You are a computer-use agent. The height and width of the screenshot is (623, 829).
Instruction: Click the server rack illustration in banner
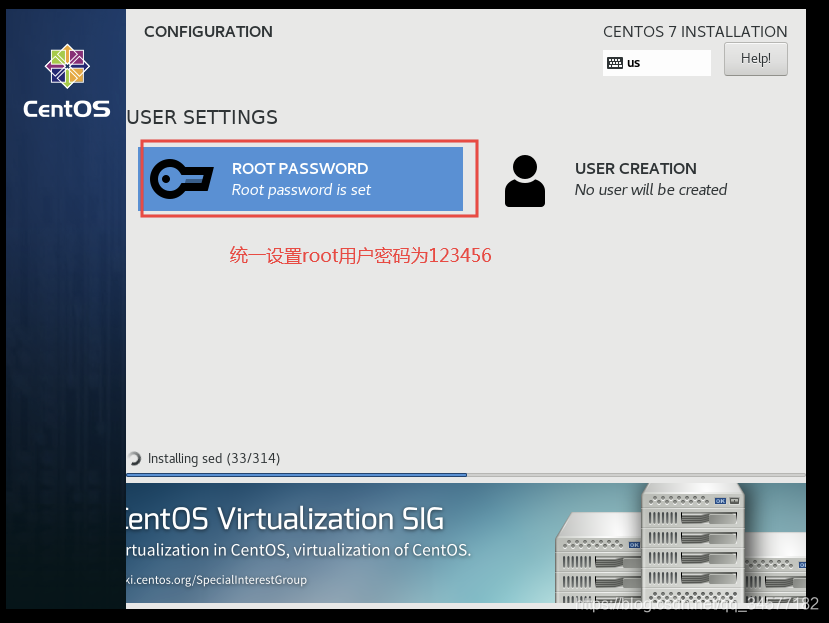[680, 543]
